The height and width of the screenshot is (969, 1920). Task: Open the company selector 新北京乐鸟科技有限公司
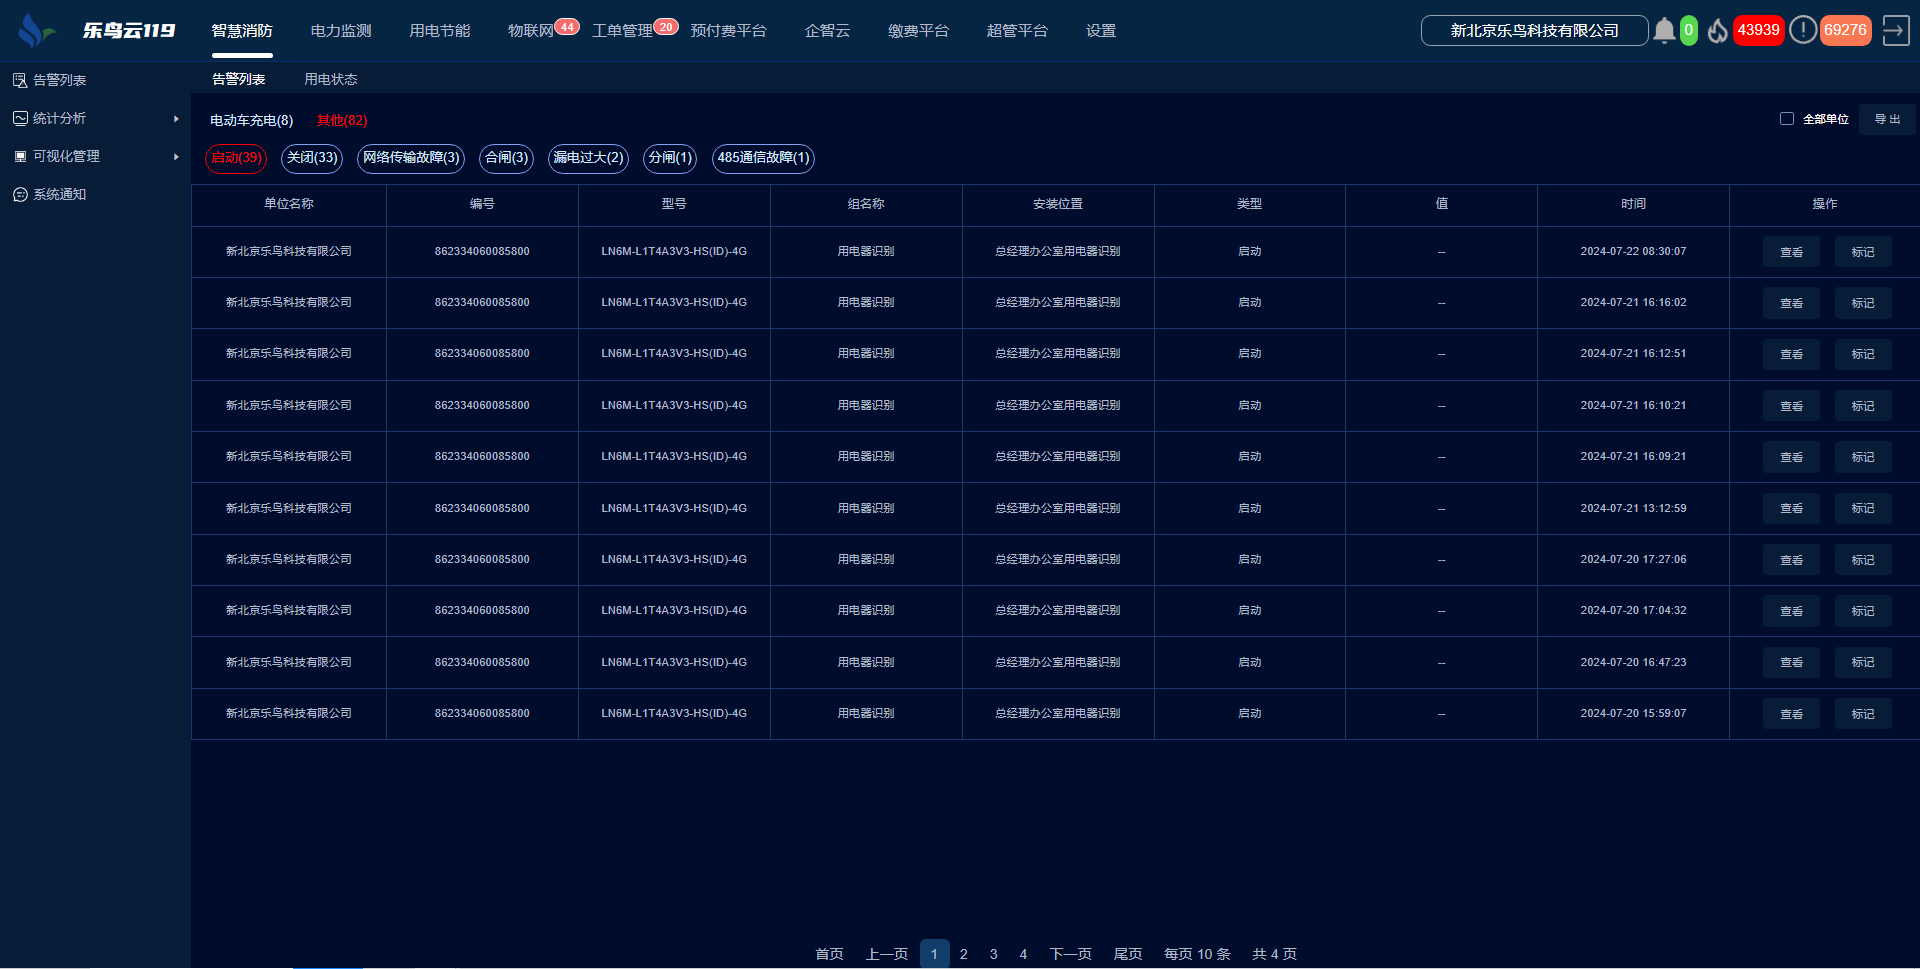point(1534,31)
